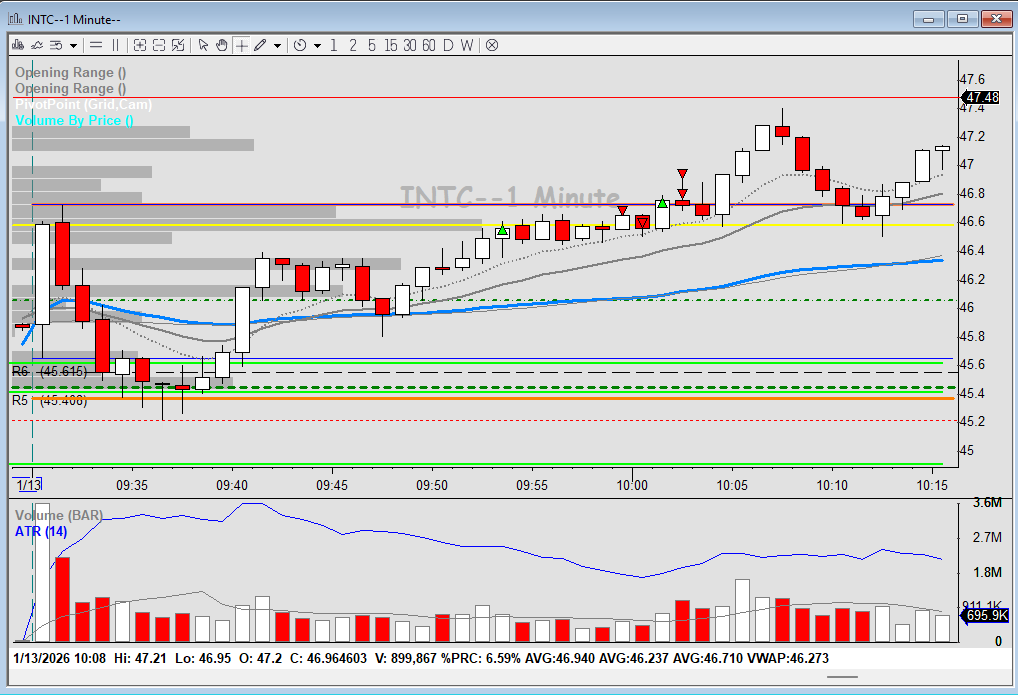This screenshot has height=695, width=1018.
Task: Maximize the INTC chart window
Action: click(963, 19)
